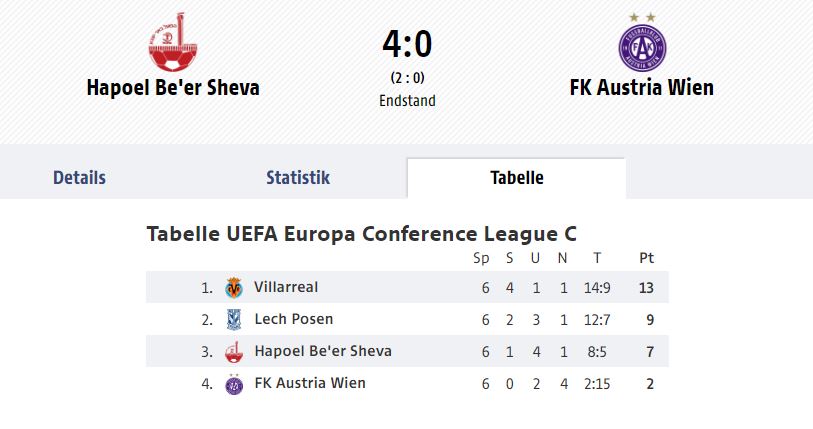Click the FK Austria Wien header name
This screenshot has height=429, width=813.
pyautogui.click(x=642, y=87)
